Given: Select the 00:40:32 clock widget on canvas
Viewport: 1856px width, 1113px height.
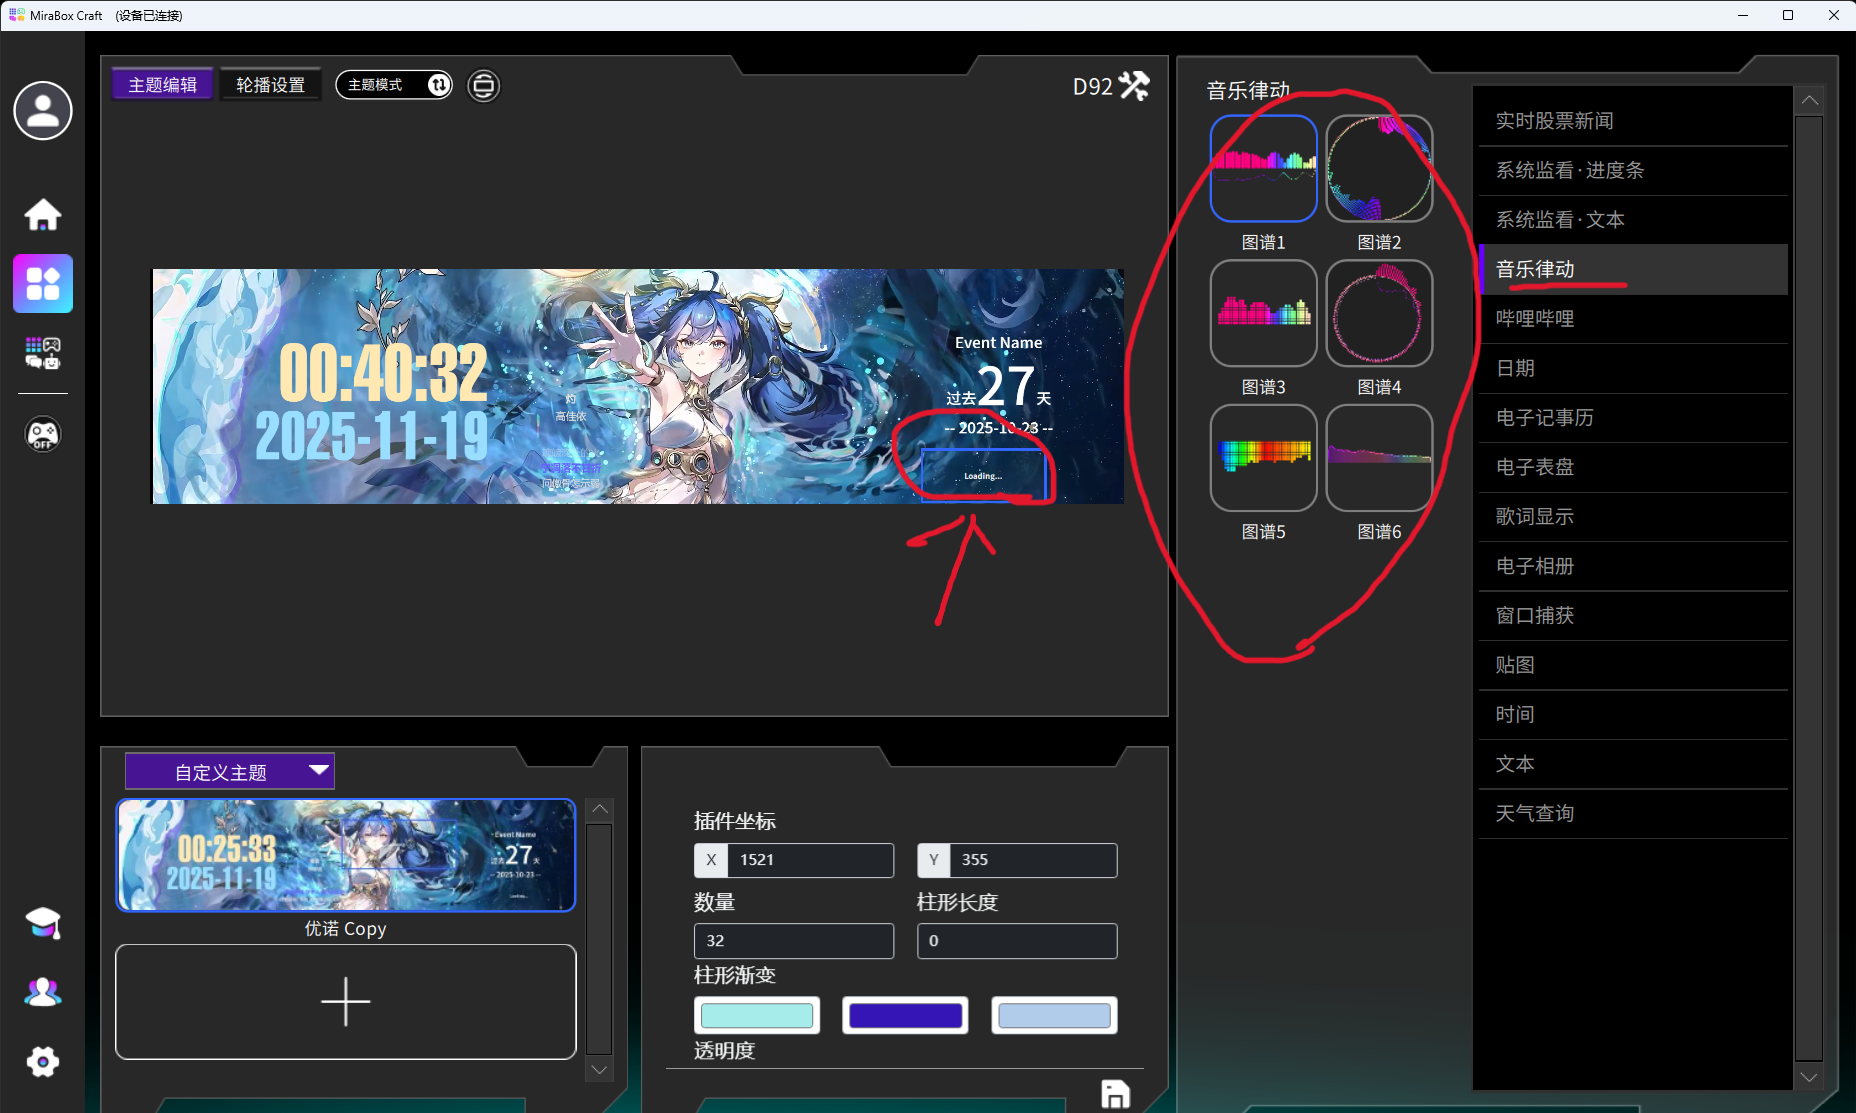Looking at the screenshot, I should (383, 374).
